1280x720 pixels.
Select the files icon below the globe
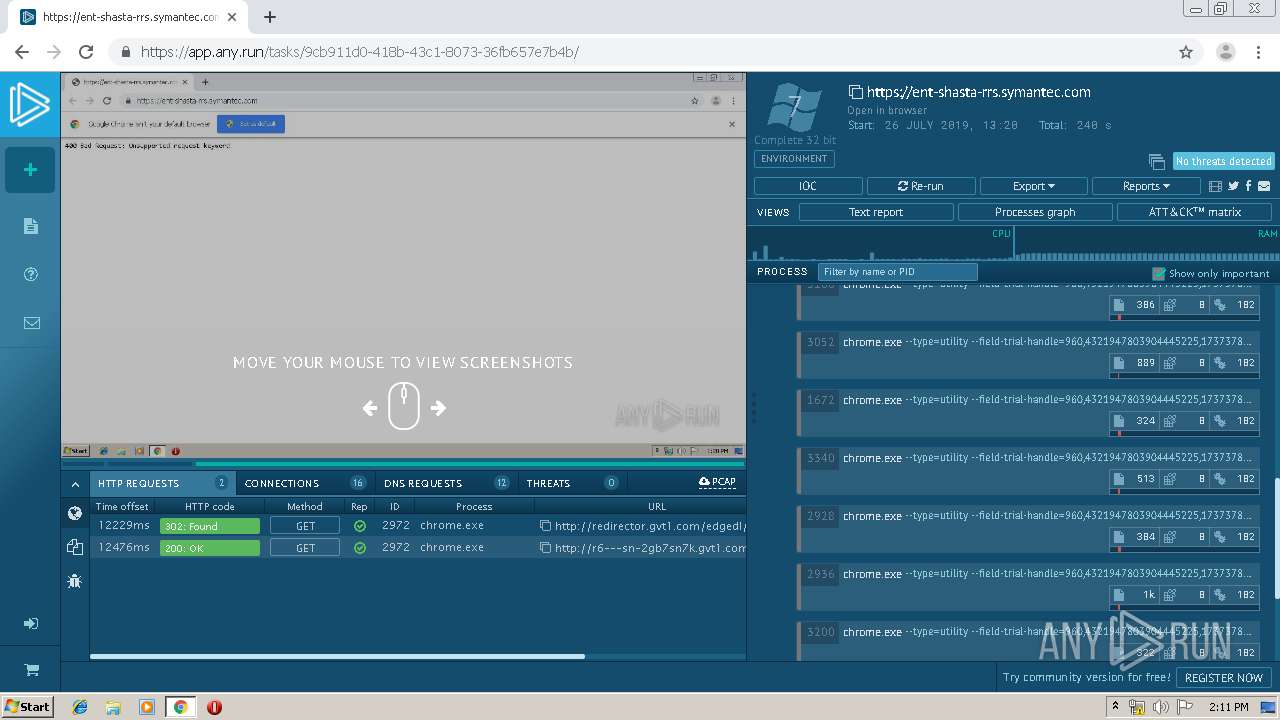[x=75, y=547]
